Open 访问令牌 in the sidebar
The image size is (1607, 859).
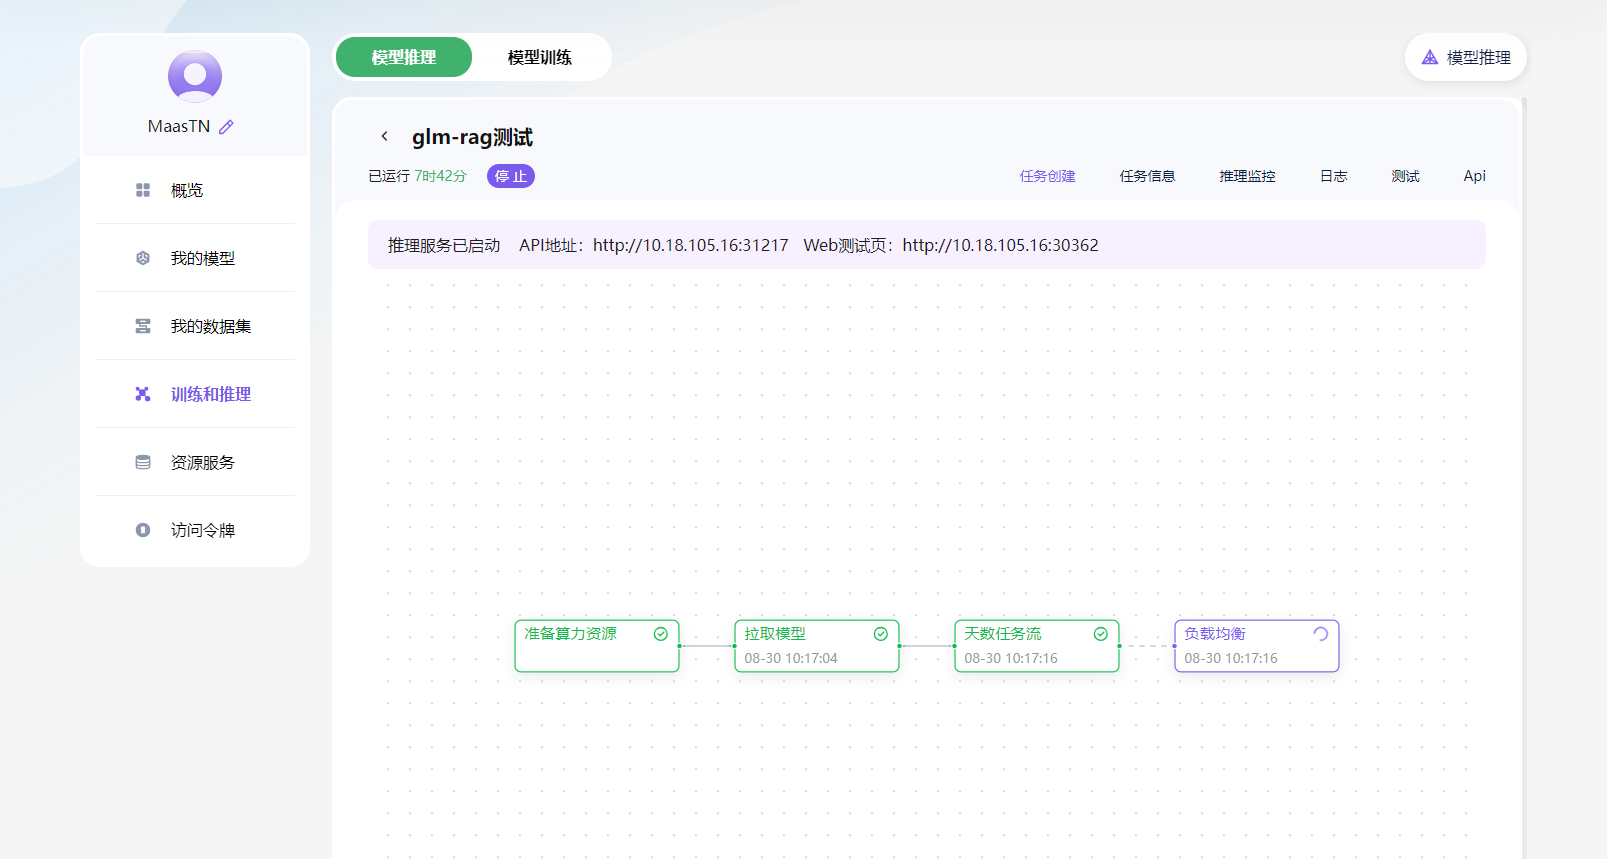coord(195,530)
